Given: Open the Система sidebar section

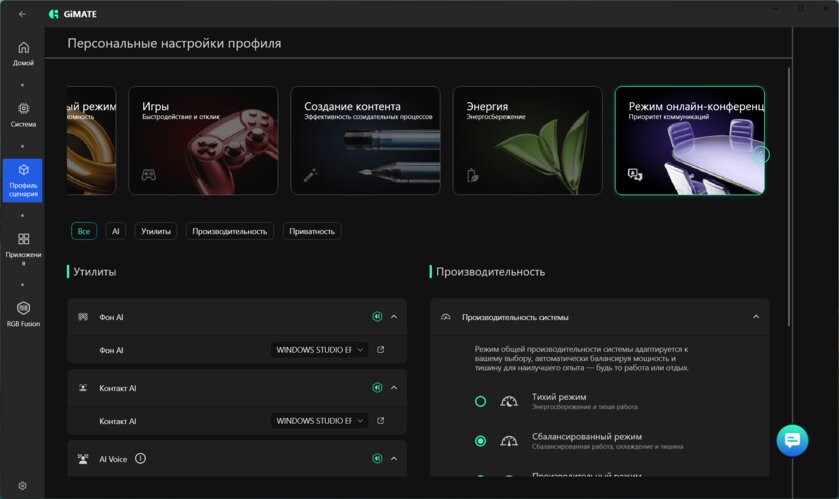Looking at the screenshot, I should pos(23,115).
